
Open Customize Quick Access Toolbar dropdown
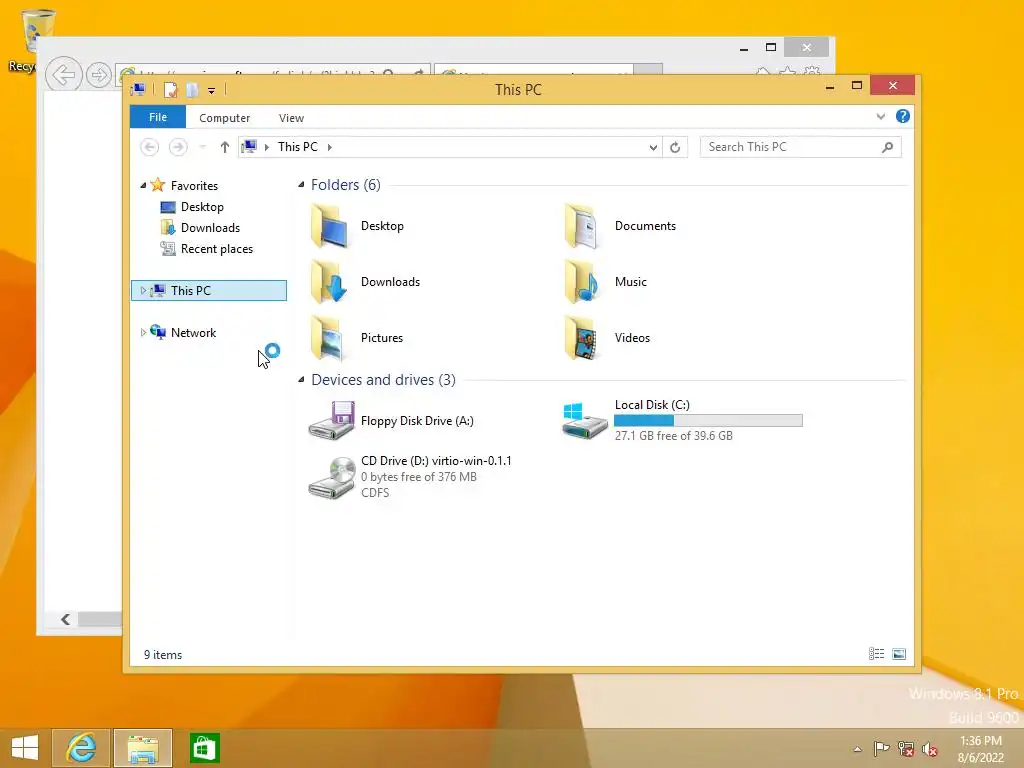tap(212, 91)
